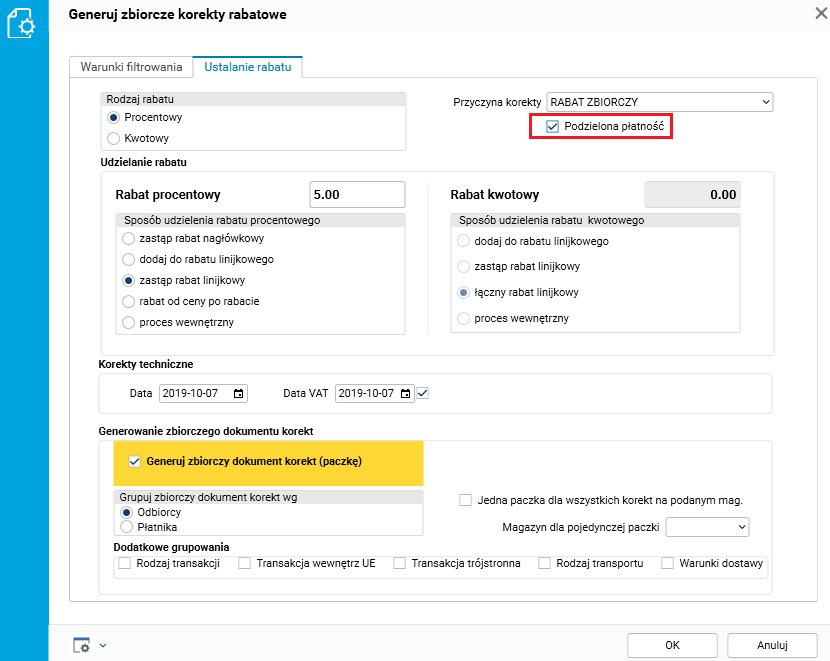
Task: Toggle the Podzielona płatność checkbox
Action: coord(552,127)
